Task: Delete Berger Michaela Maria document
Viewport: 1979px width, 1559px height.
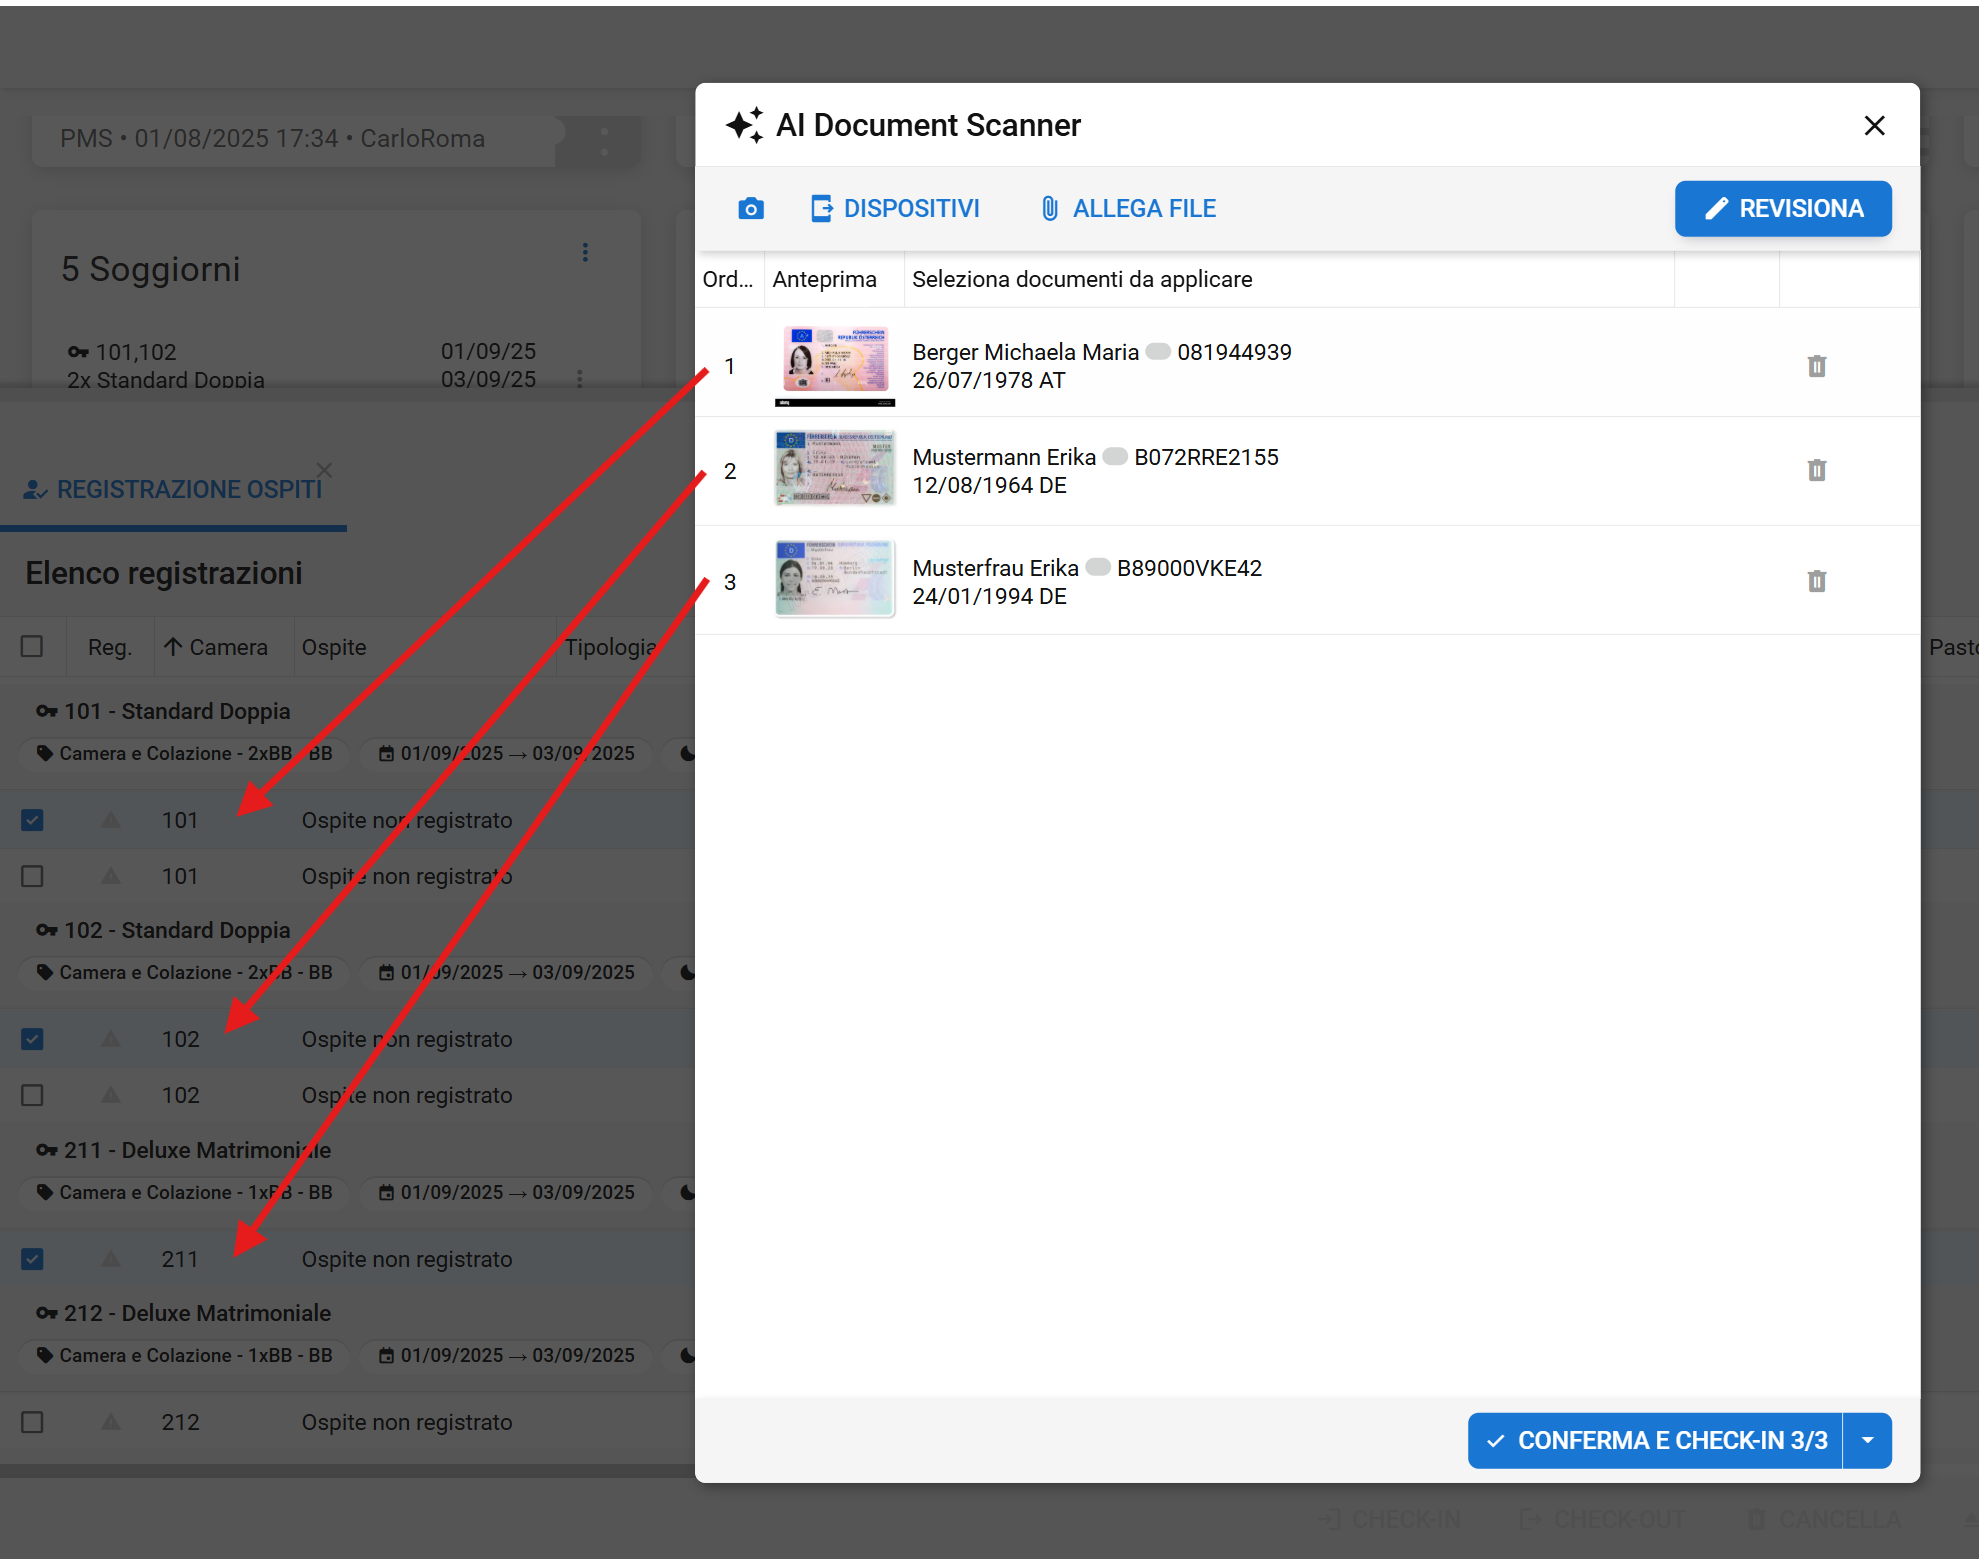Action: 1816,366
